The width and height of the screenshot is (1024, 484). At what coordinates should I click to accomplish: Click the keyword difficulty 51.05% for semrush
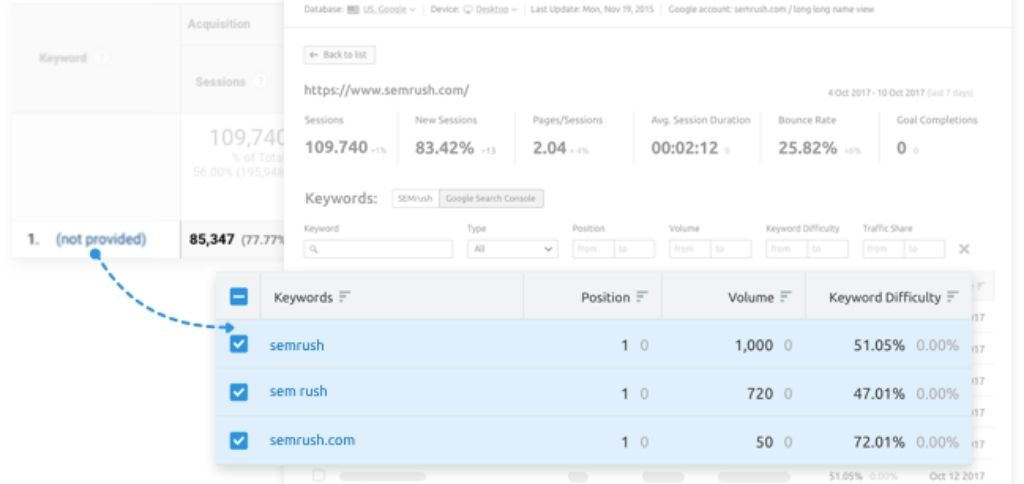pos(879,345)
